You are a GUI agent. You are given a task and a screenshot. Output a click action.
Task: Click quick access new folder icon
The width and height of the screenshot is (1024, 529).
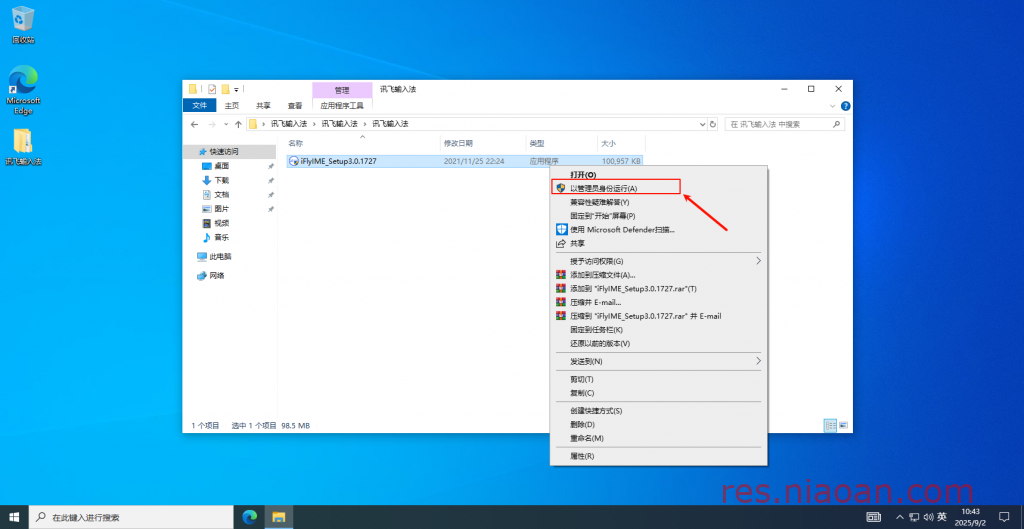tap(225, 89)
